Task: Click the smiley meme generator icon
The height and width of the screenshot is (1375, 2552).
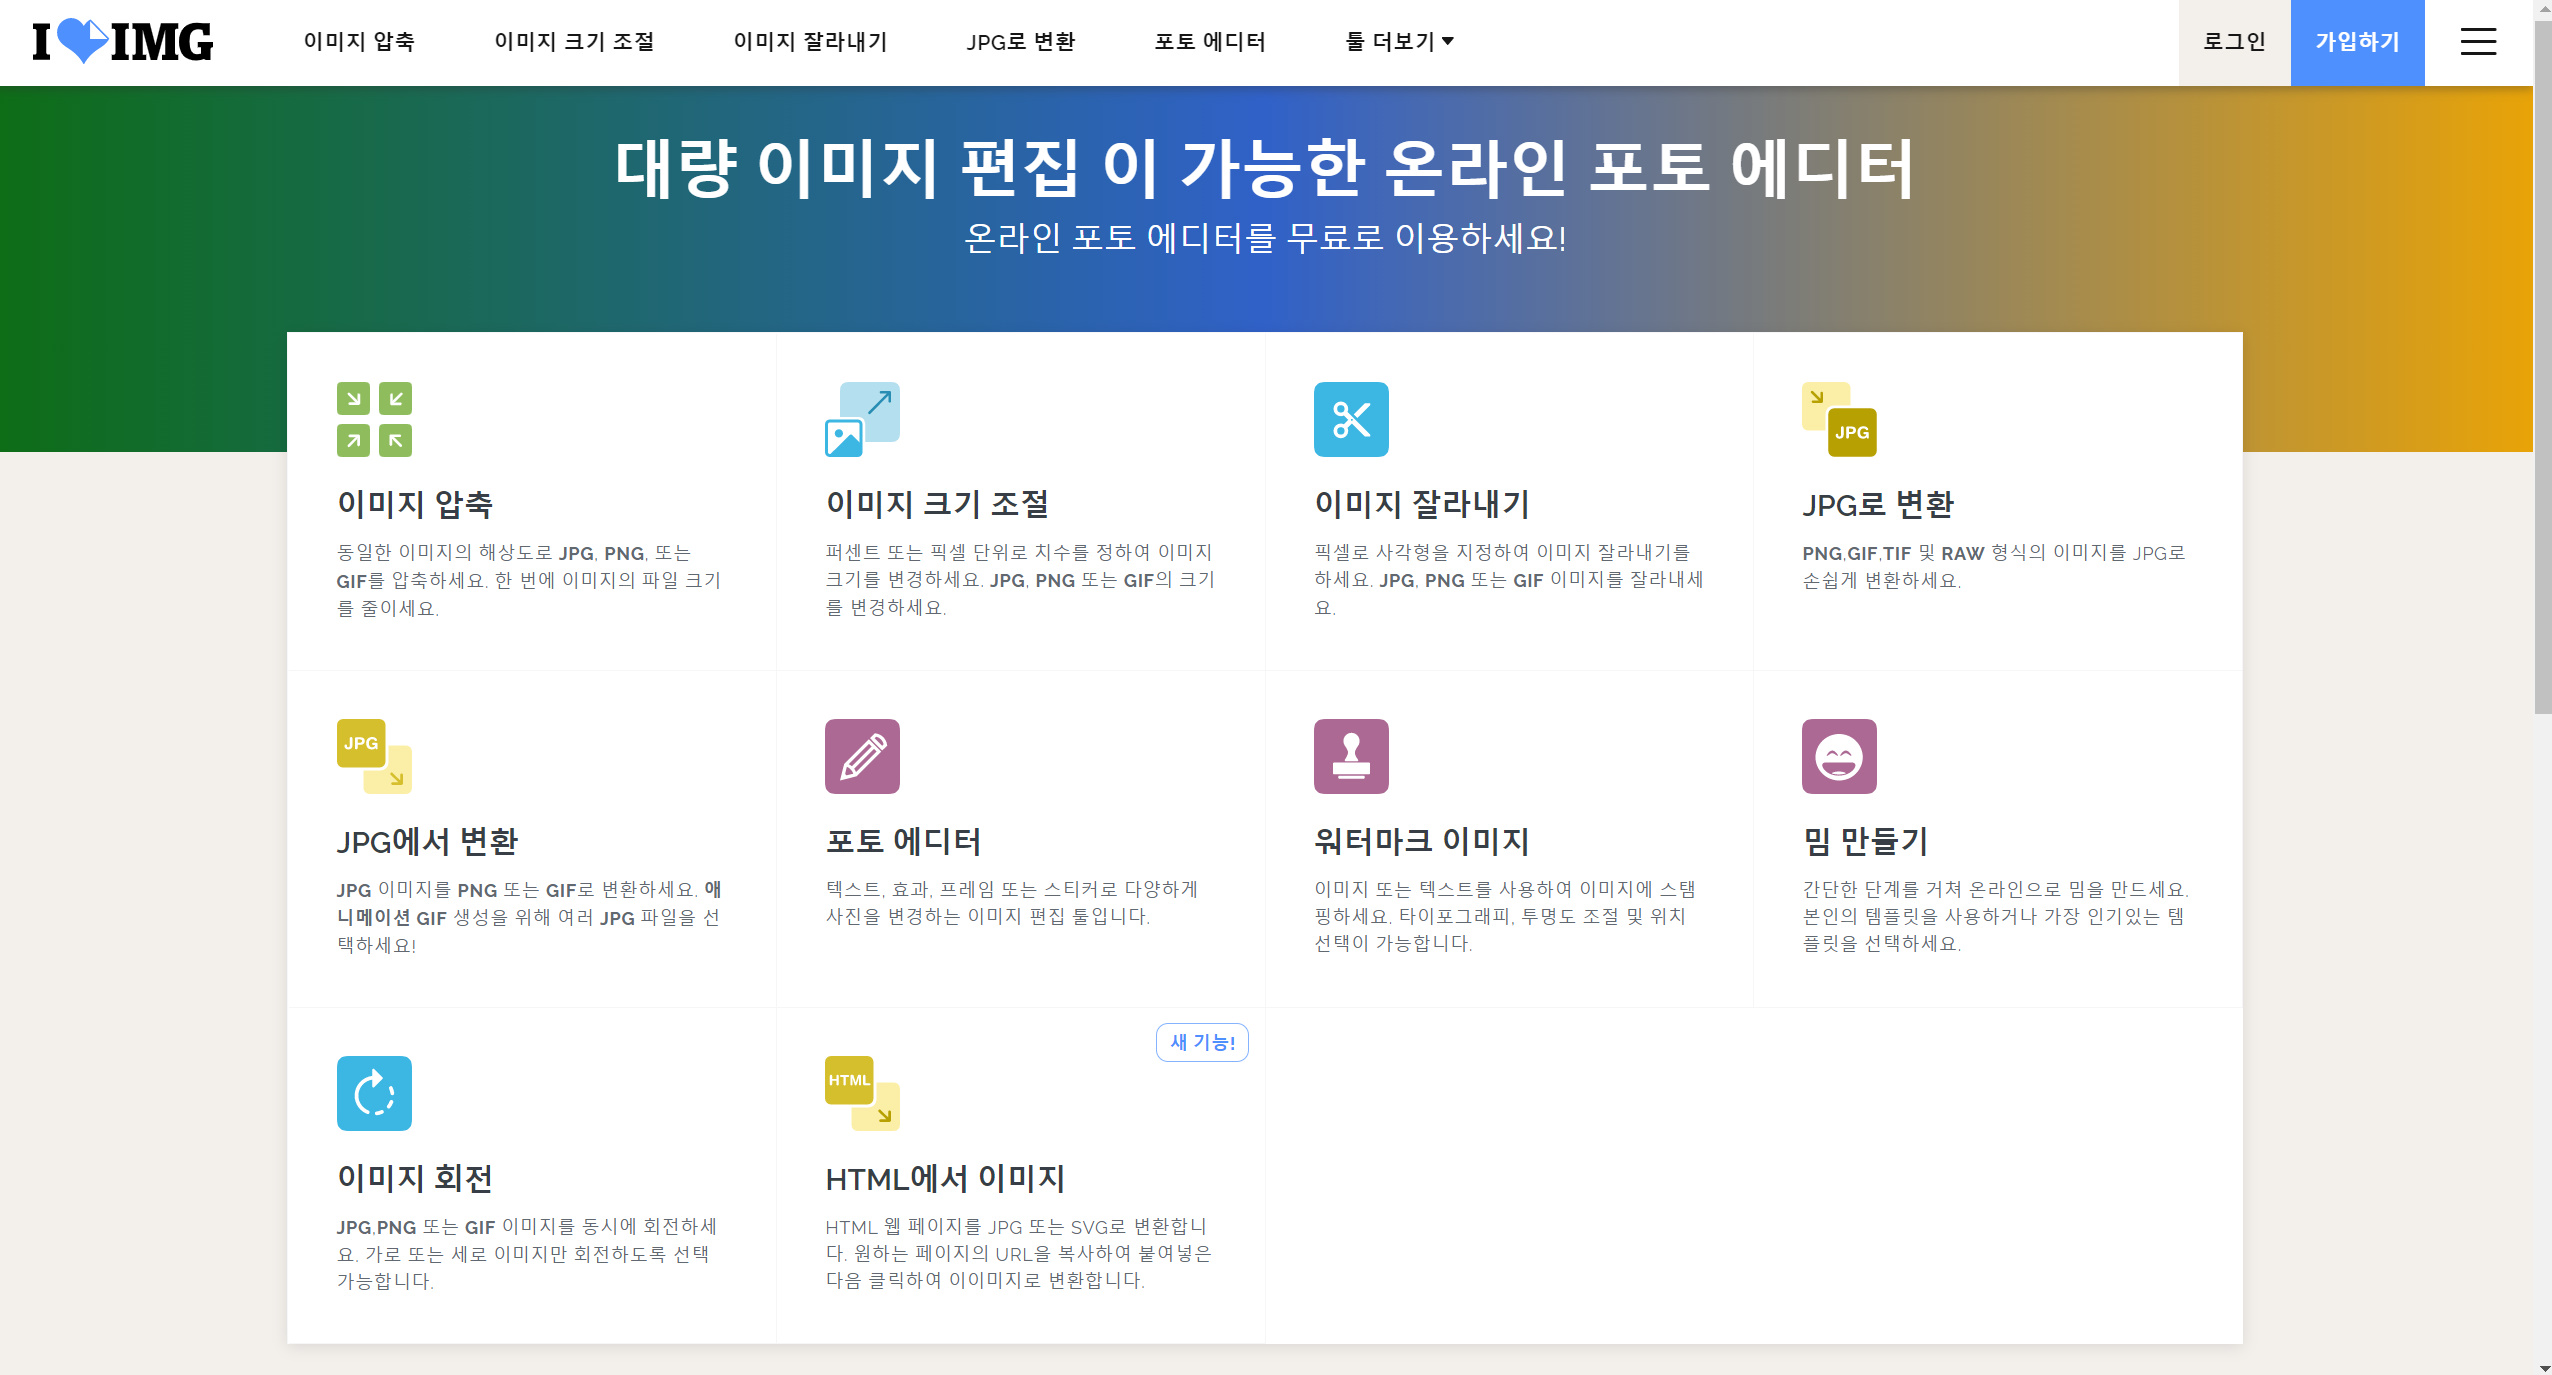Action: point(1839,756)
